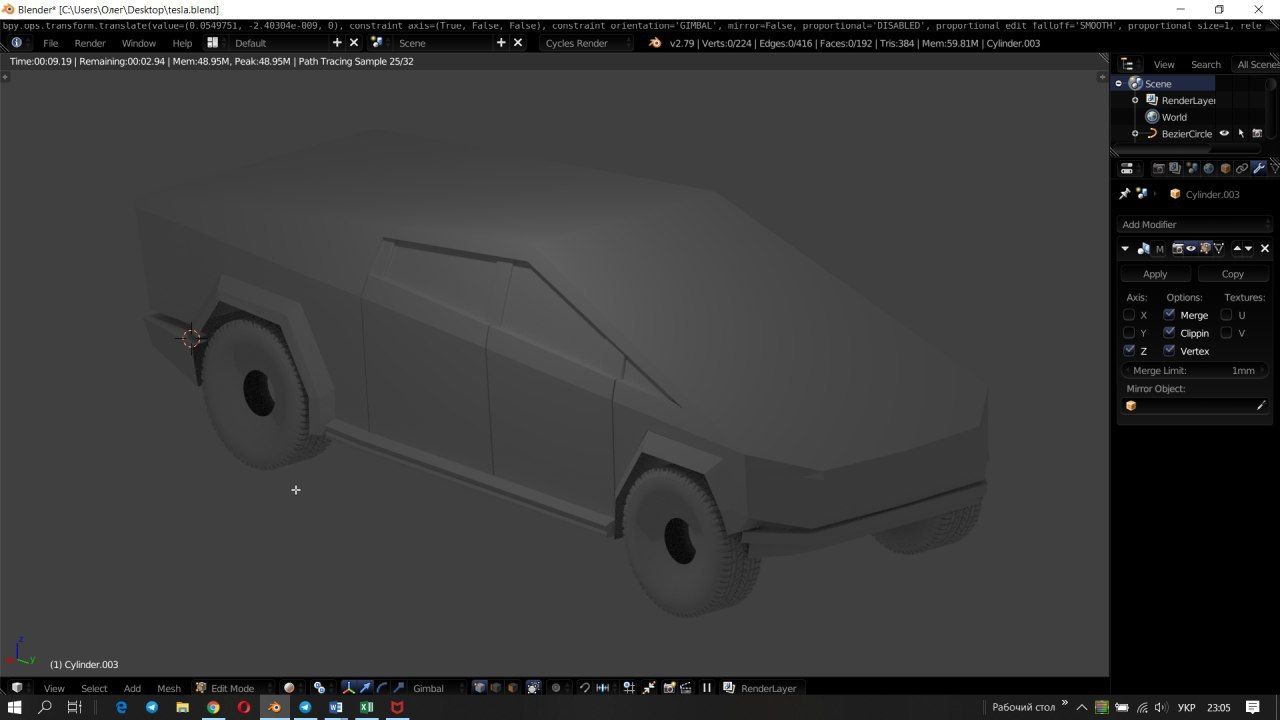The image size is (1280, 720).
Task: Click the rotate manipulator arc icon
Action: (382, 688)
